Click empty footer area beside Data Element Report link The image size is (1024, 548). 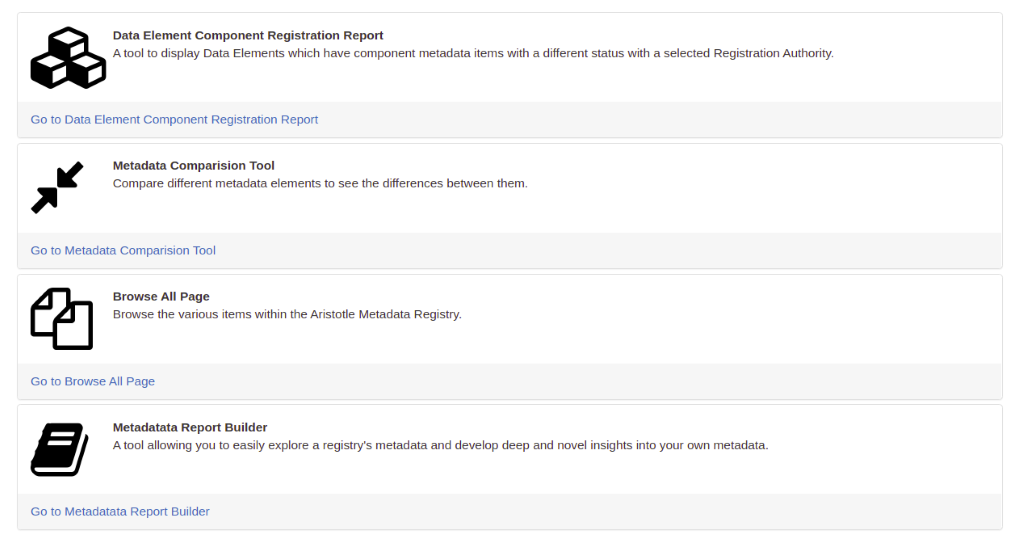660,120
